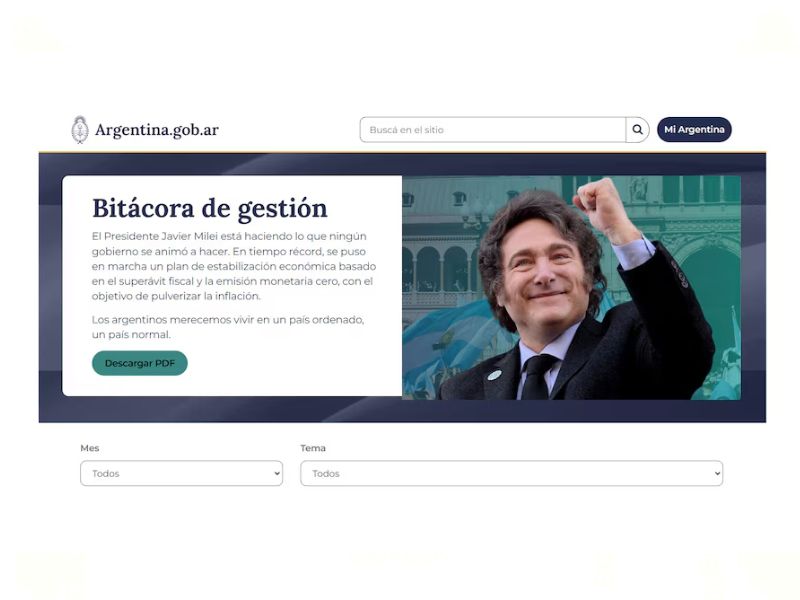Open the Mi Argentina button

coord(694,130)
